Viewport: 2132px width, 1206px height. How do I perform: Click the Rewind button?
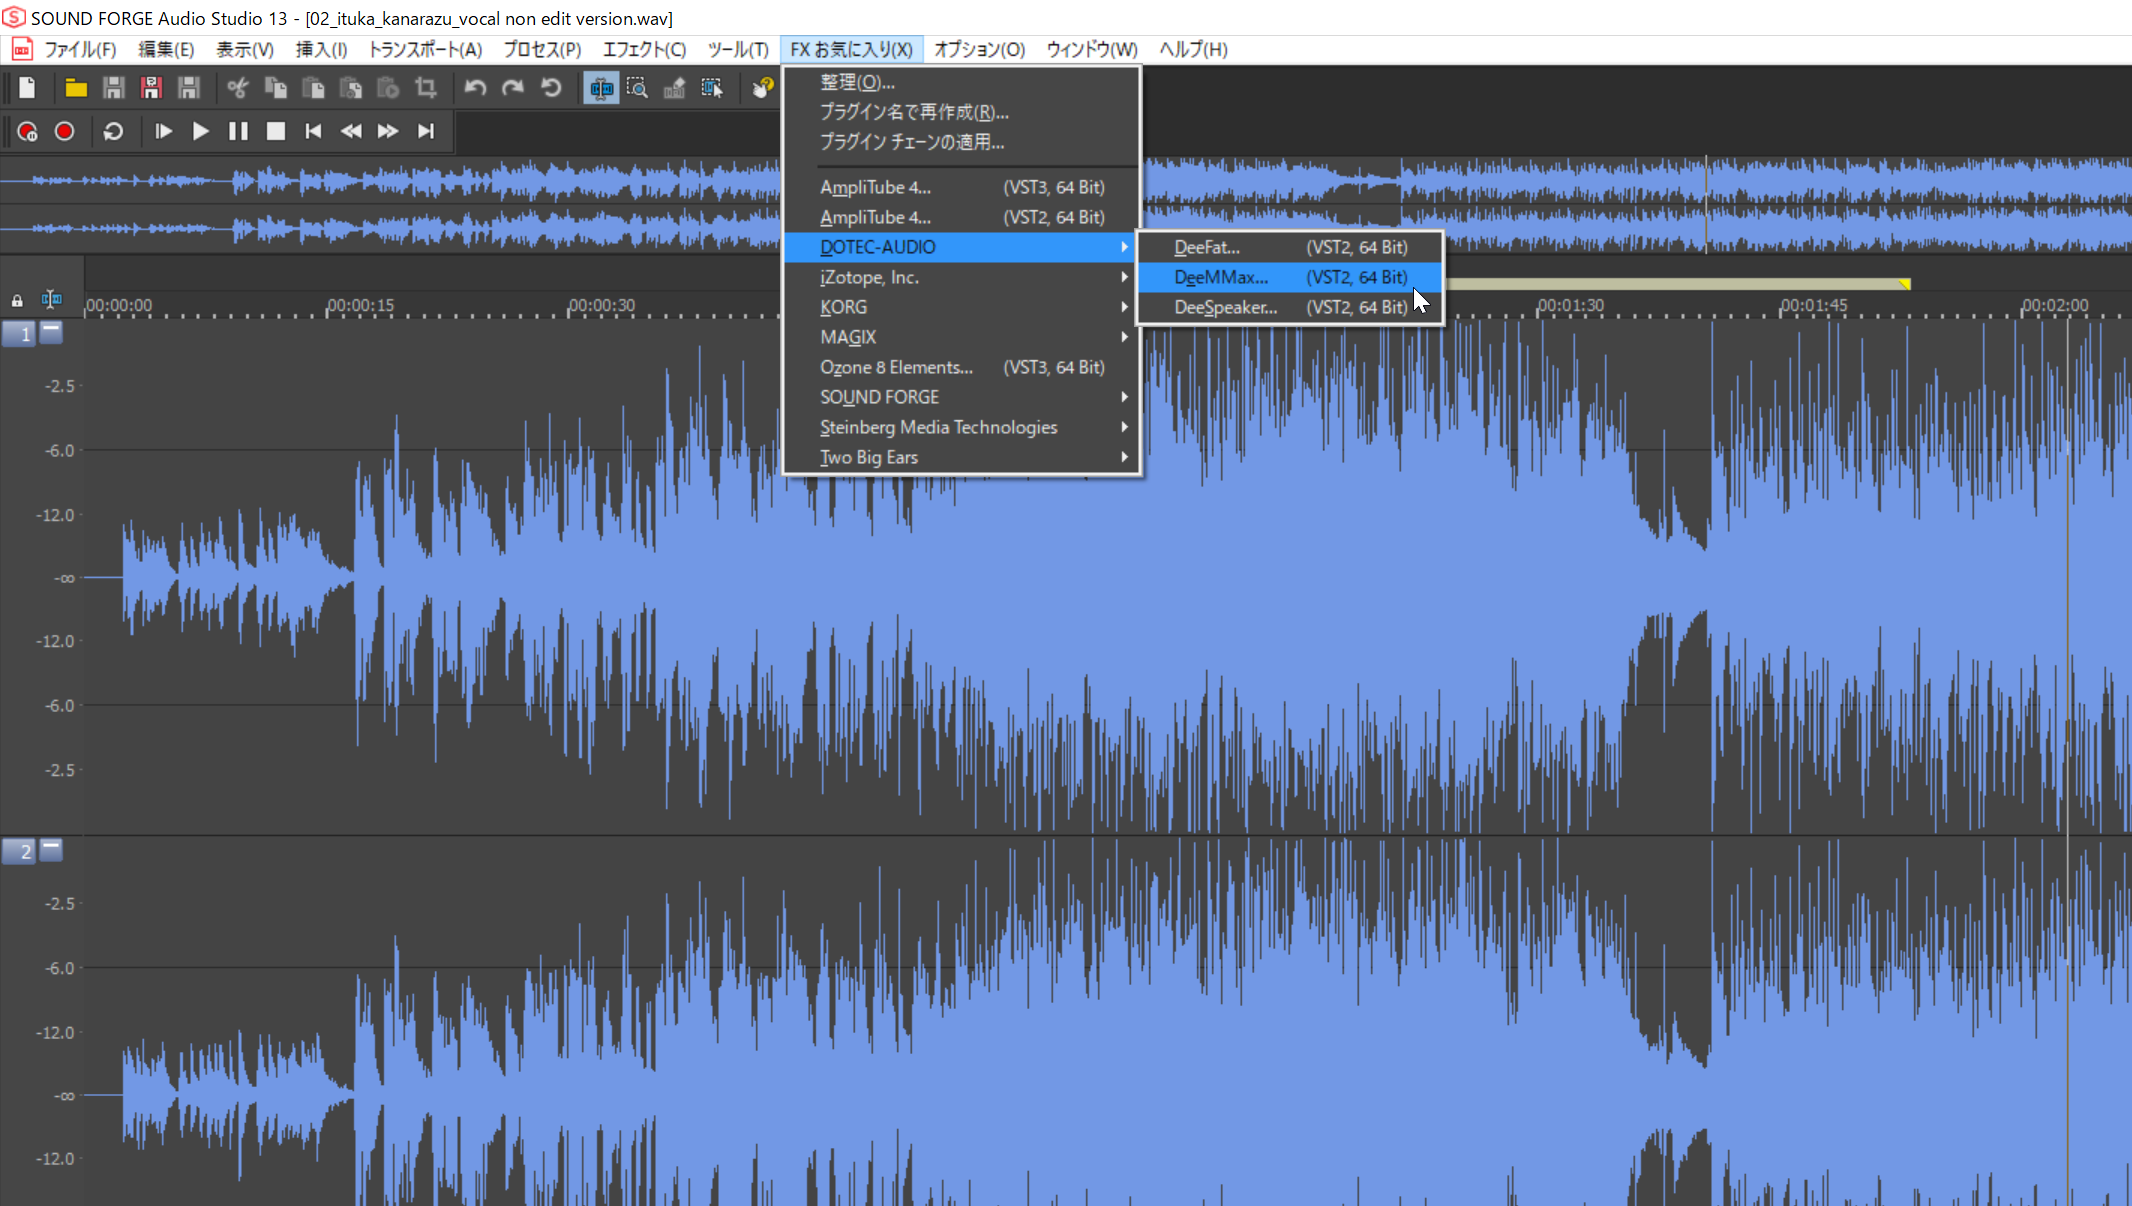351,131
